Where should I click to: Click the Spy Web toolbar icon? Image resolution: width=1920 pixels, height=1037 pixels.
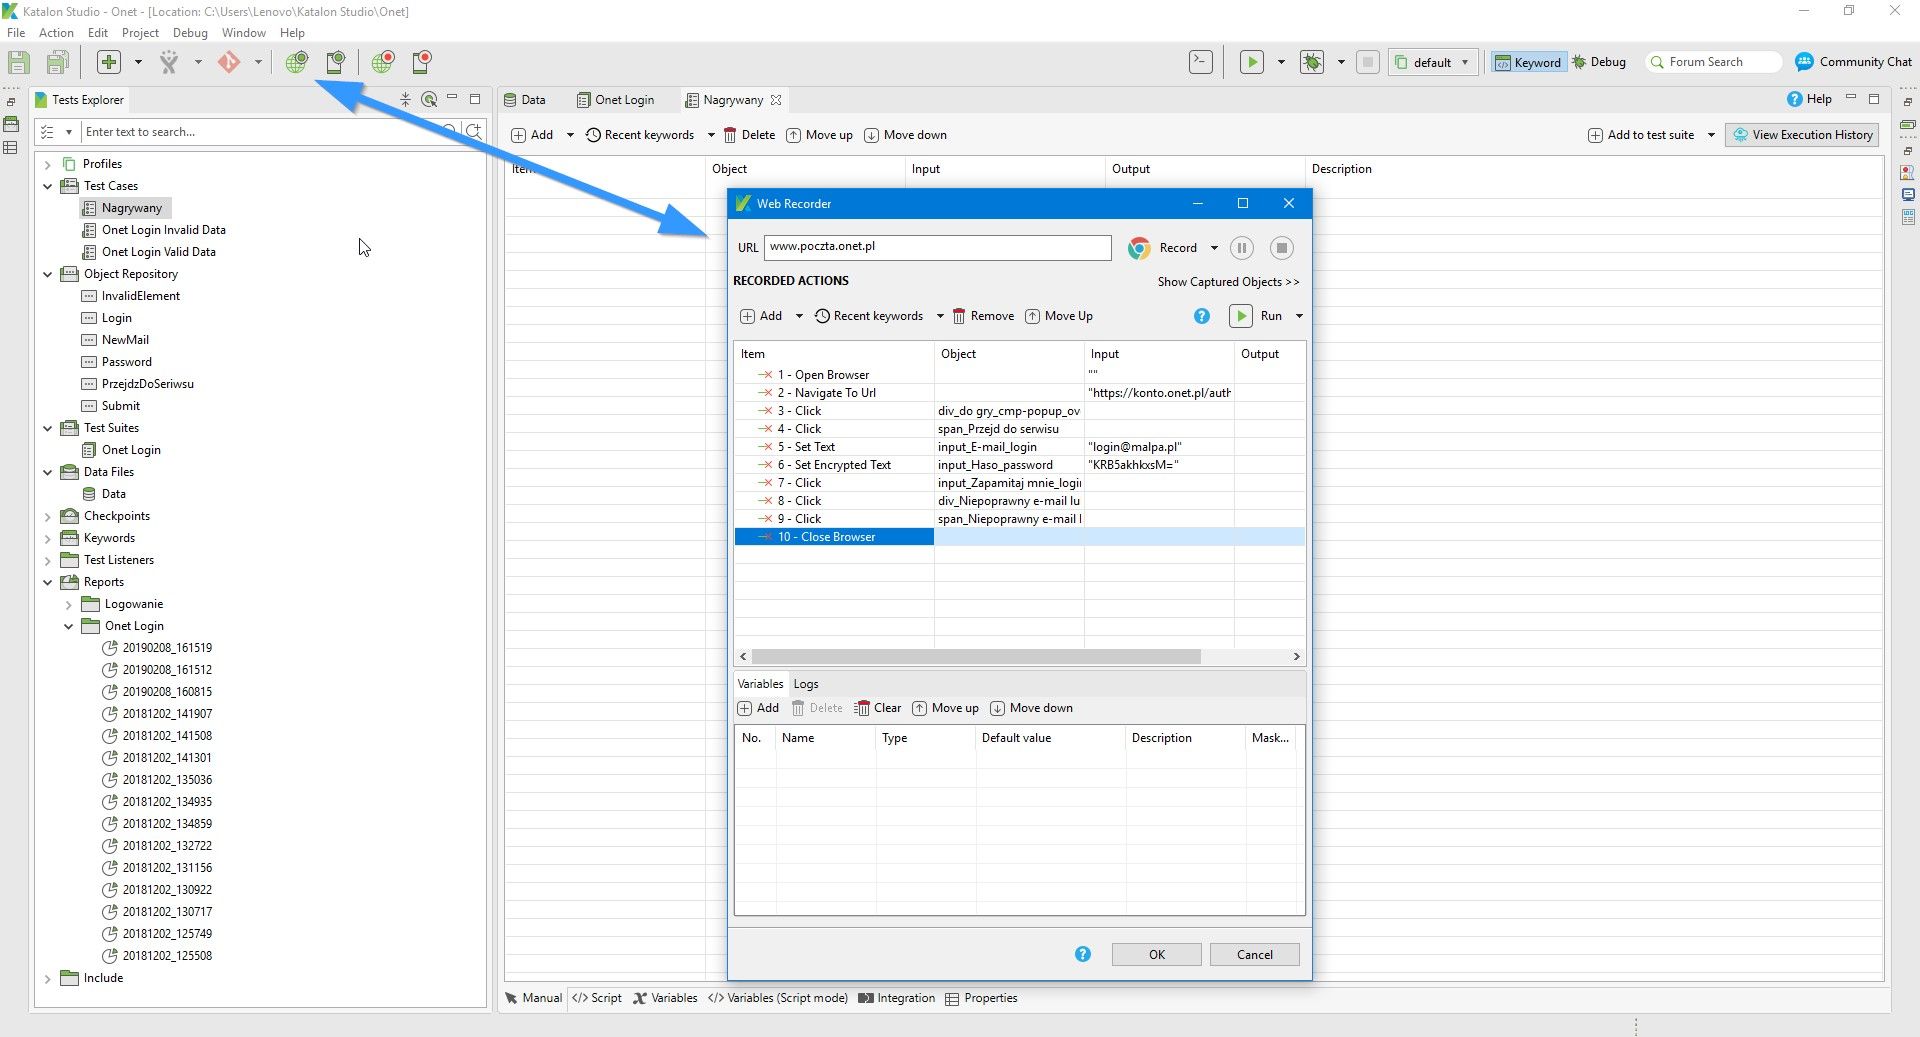pos(296,62)
